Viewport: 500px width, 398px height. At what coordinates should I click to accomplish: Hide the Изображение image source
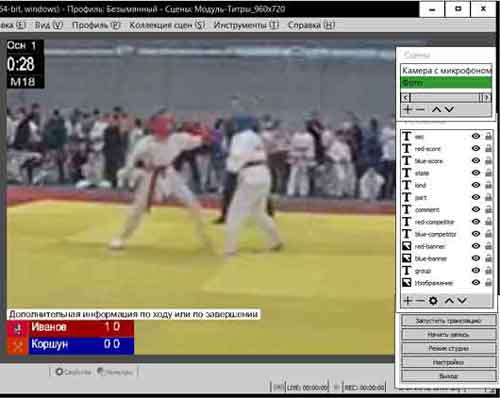tap(476, 283)
